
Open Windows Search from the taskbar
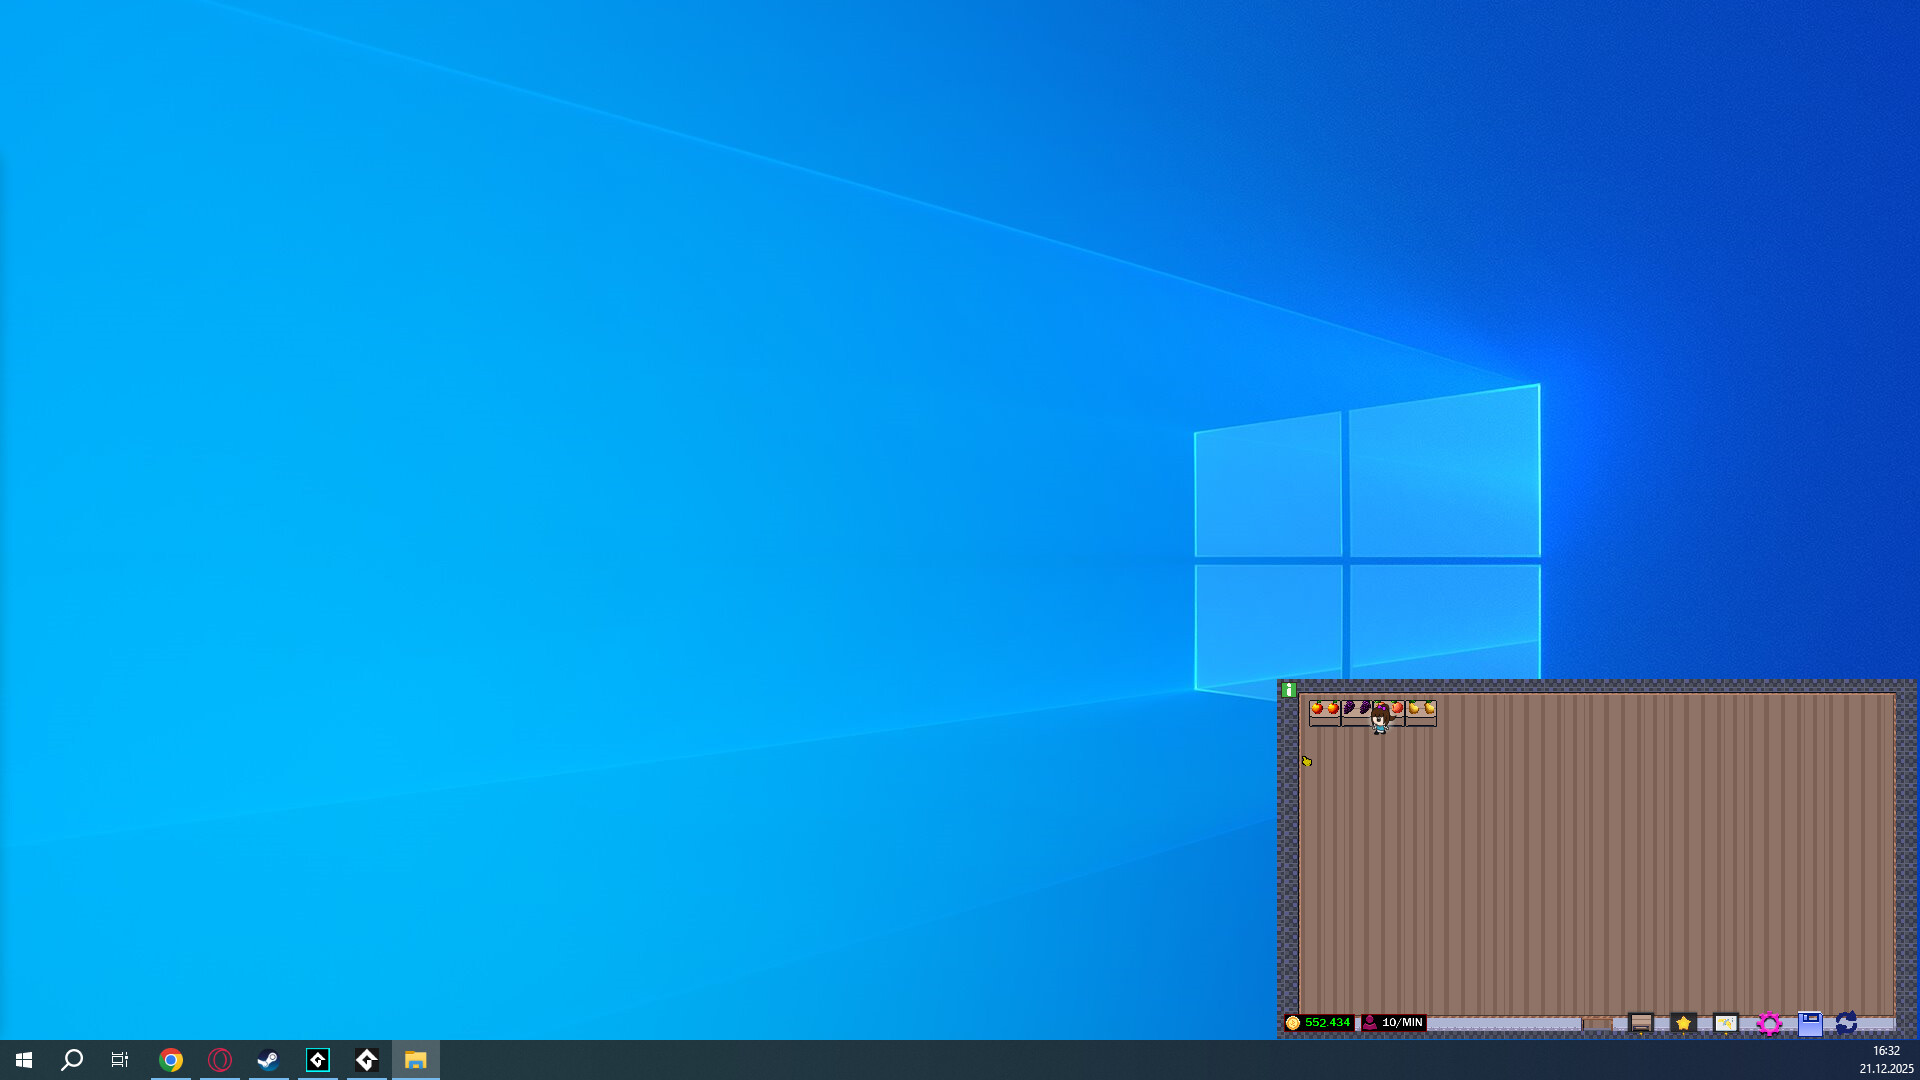[x=71, y=1059]
